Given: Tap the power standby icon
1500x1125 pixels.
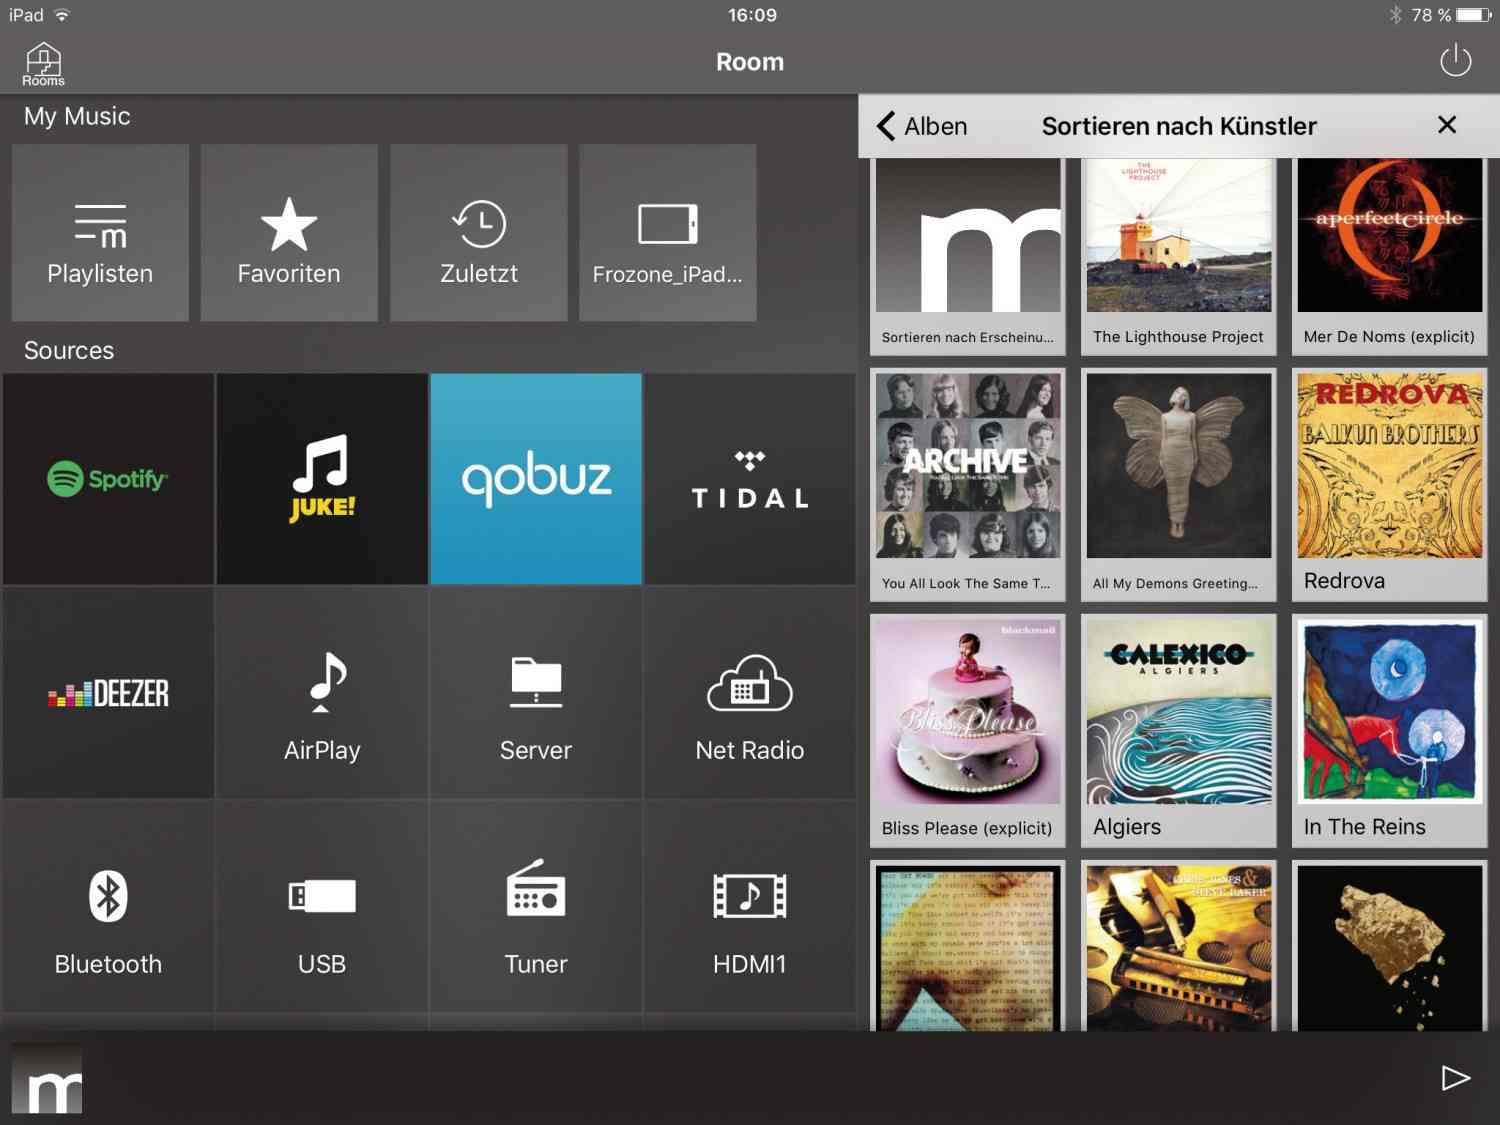Looking at the screenshot, I should click(x=1455, y=61).
